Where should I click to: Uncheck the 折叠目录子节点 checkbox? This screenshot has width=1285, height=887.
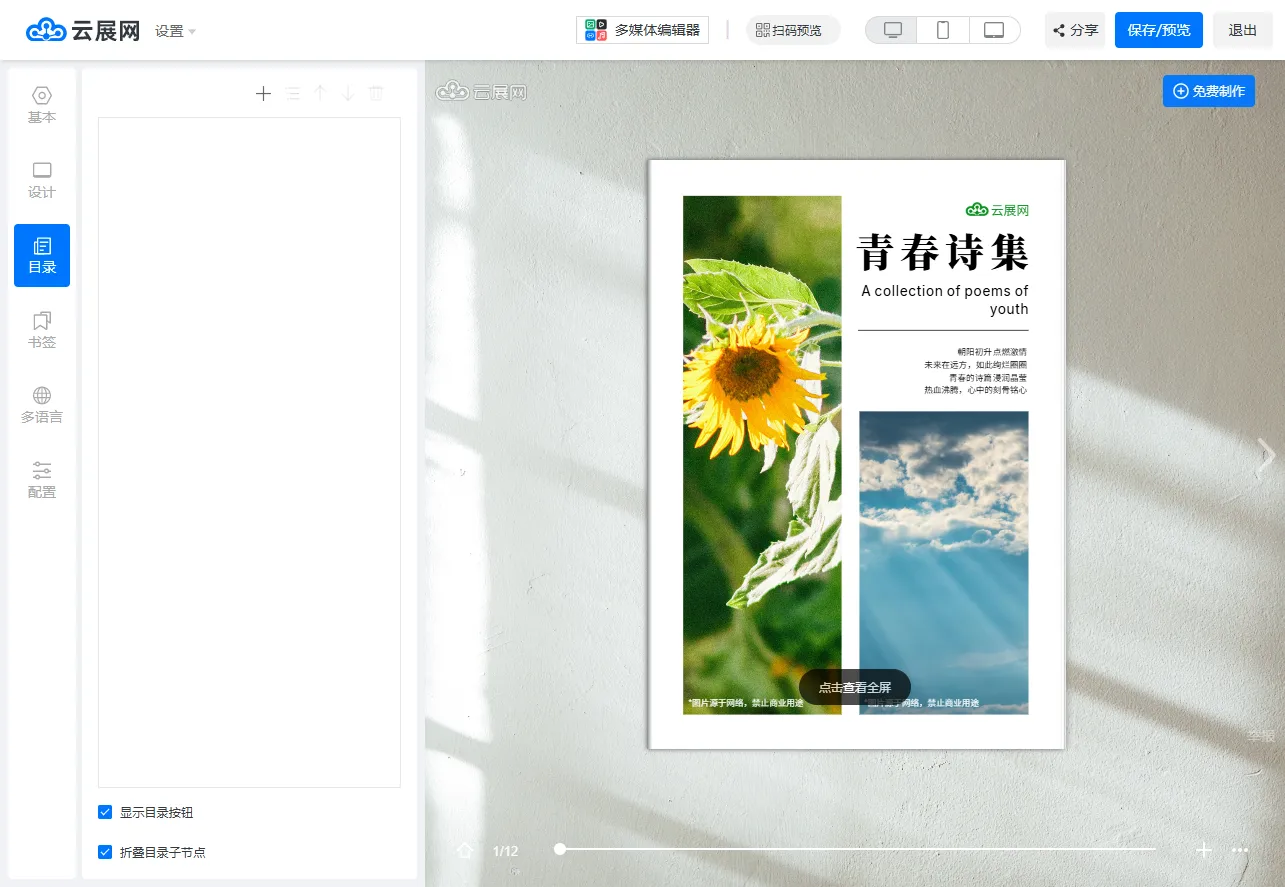point(105,852)
